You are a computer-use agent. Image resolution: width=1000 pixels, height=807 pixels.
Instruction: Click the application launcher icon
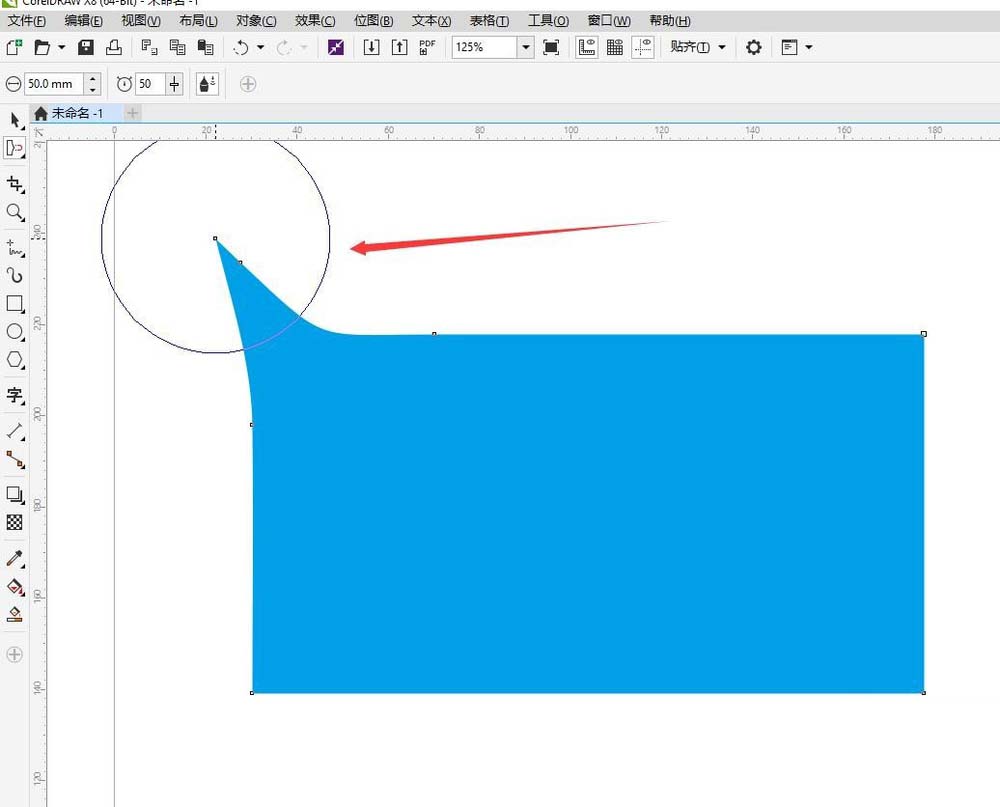pyautogui.click(x=790, y=47)
